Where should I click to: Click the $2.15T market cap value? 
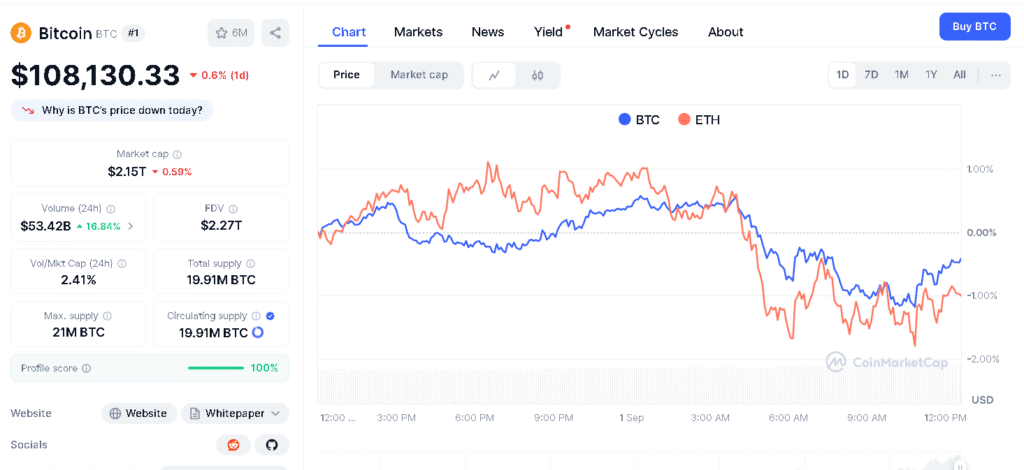[127, 172]
